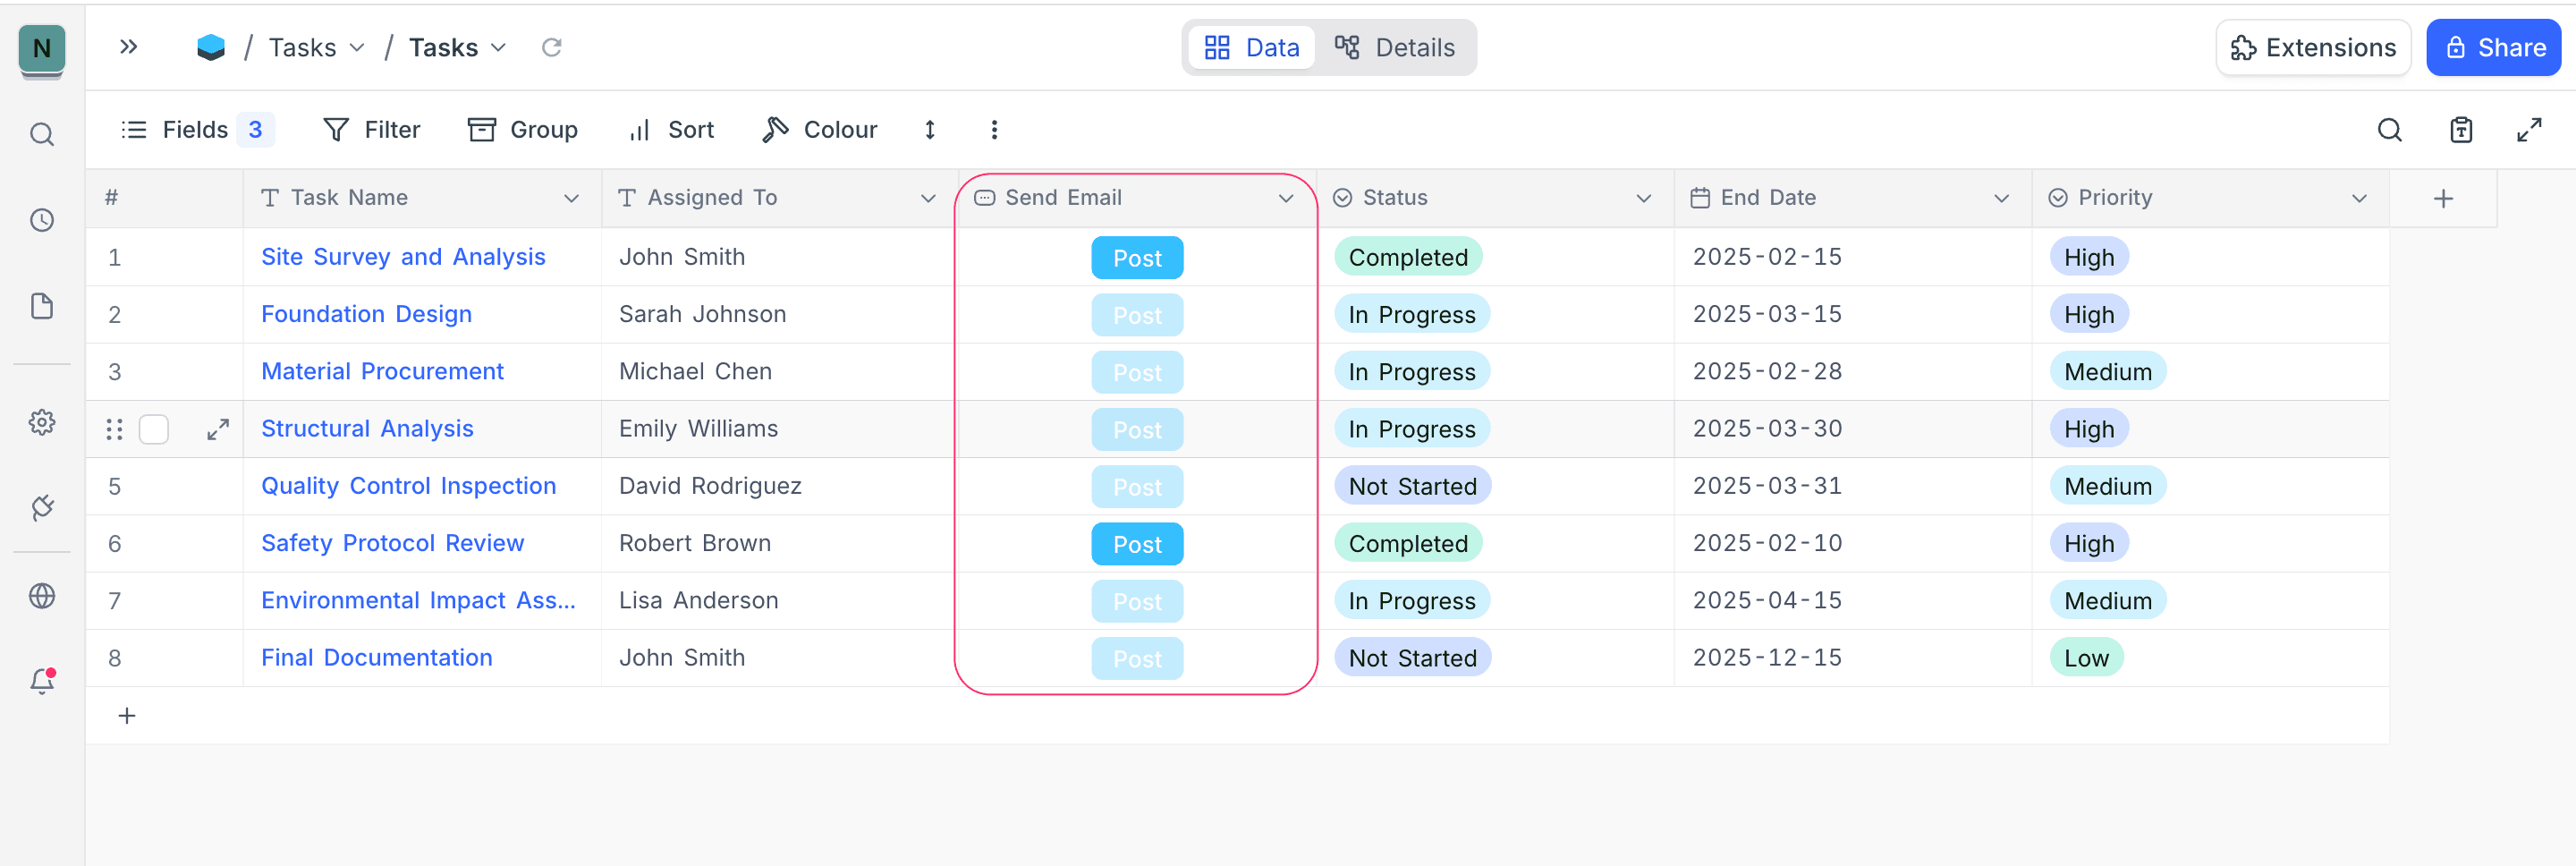Expand the Structural Analysis record row

coord(217,429)
